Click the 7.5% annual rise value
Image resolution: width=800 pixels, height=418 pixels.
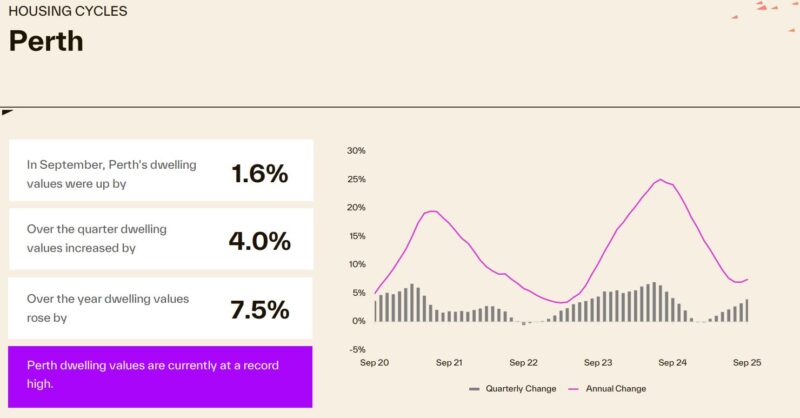[x=259, y=309]
